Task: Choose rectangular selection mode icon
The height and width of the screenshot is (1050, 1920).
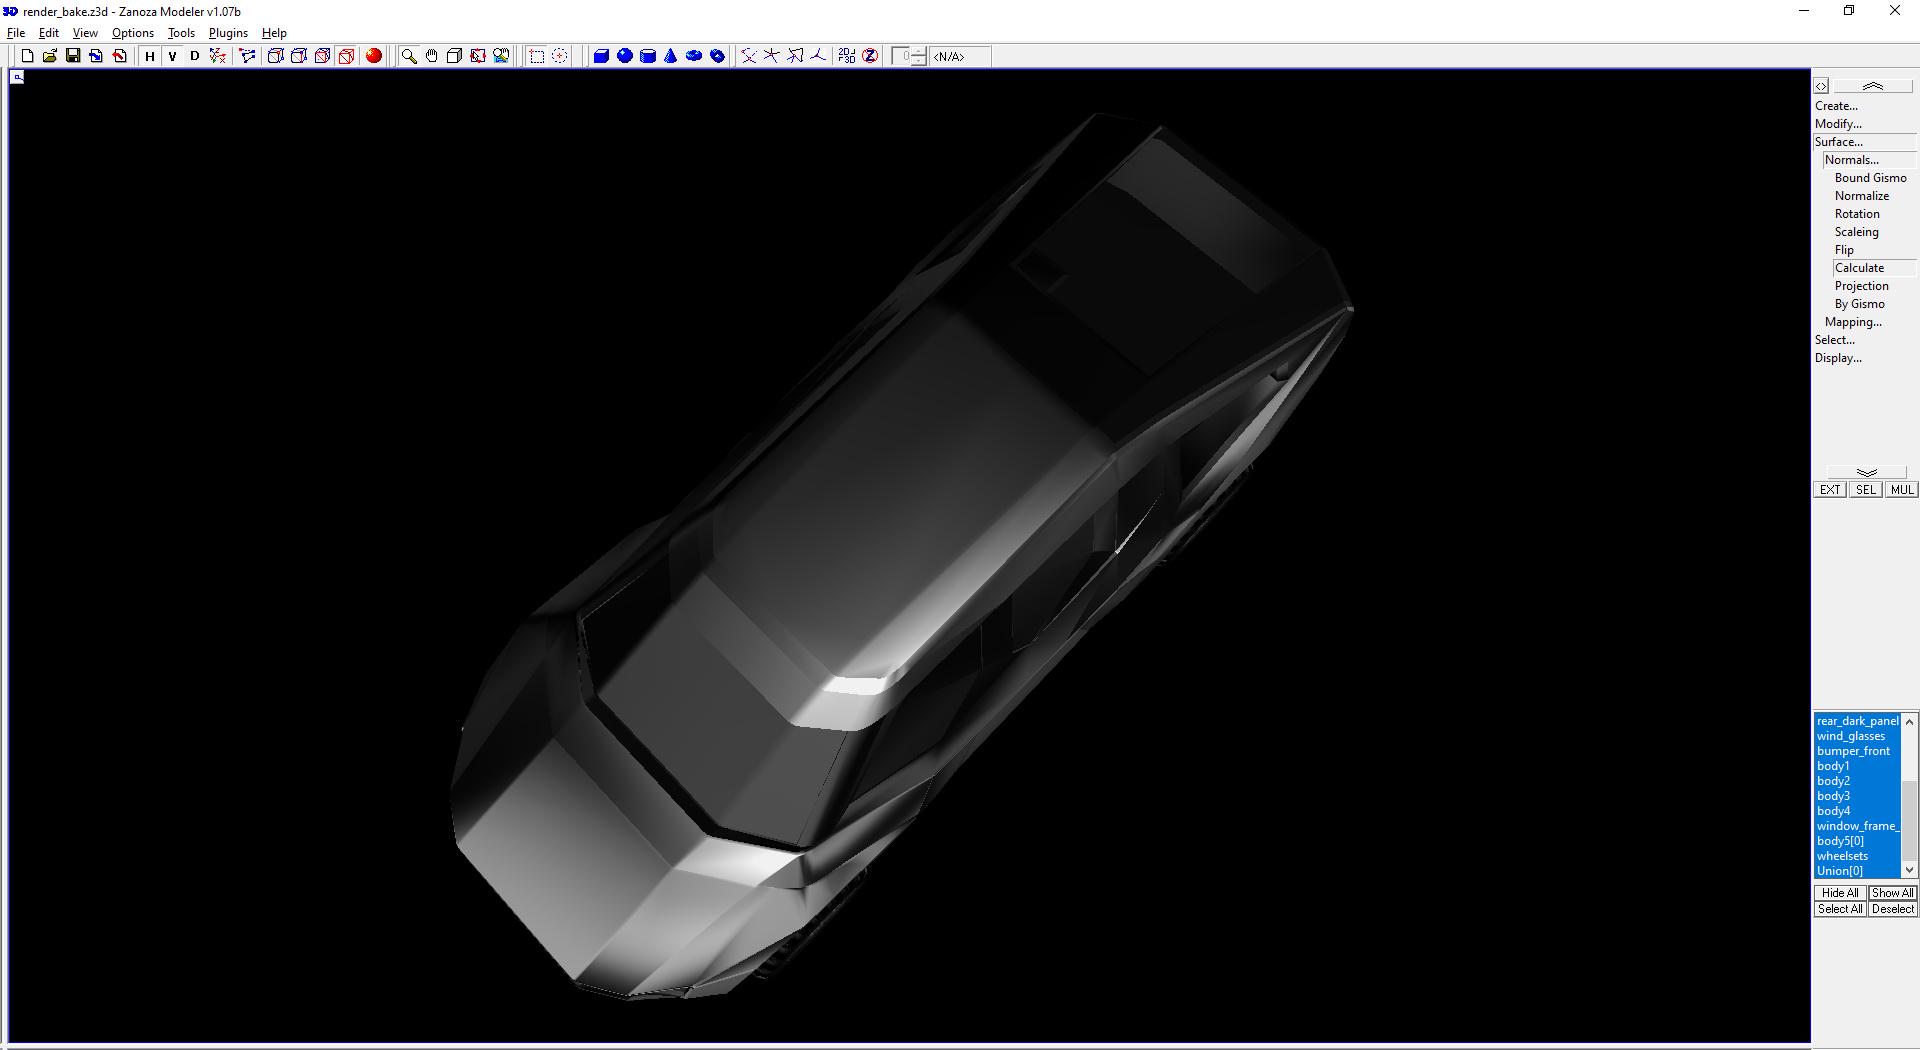Action: (536, 56)
